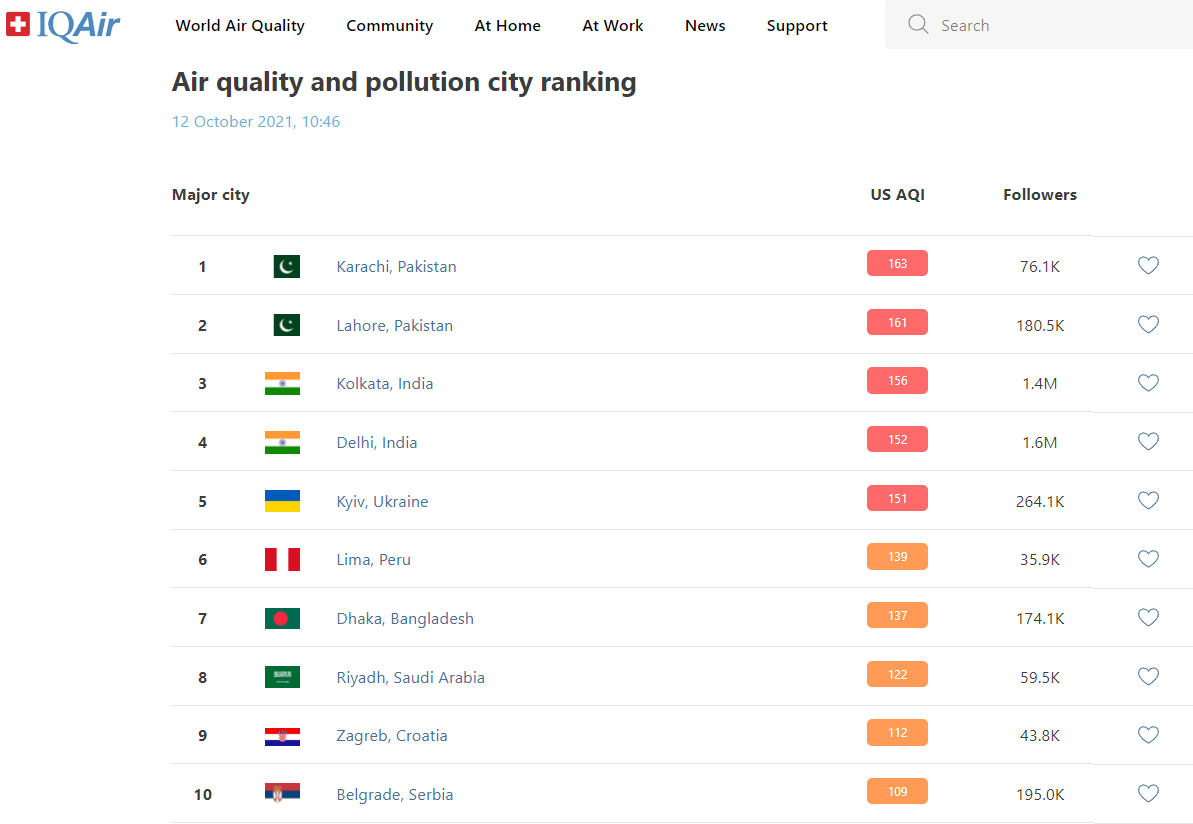1193x824 pixels.
Task: Click the Ukraine flag icon
Action: [x=282, y=501]
